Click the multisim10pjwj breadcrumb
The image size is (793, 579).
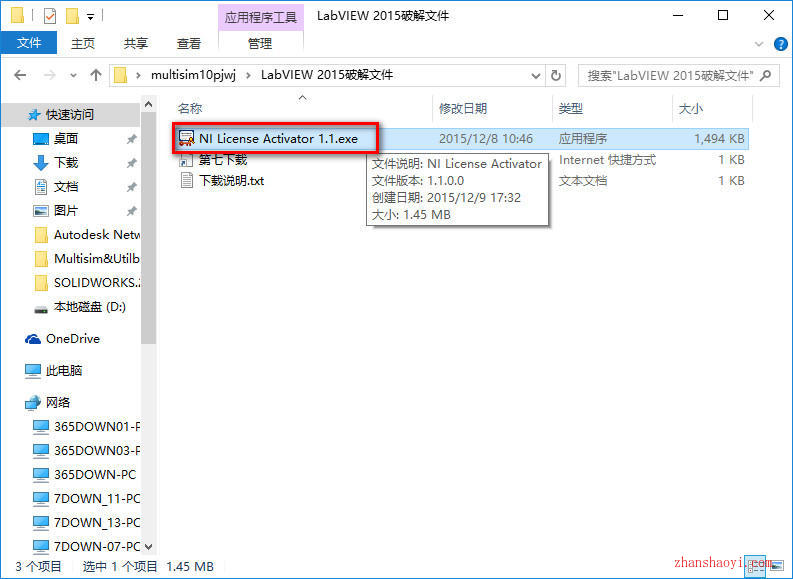tap(193, 75)
